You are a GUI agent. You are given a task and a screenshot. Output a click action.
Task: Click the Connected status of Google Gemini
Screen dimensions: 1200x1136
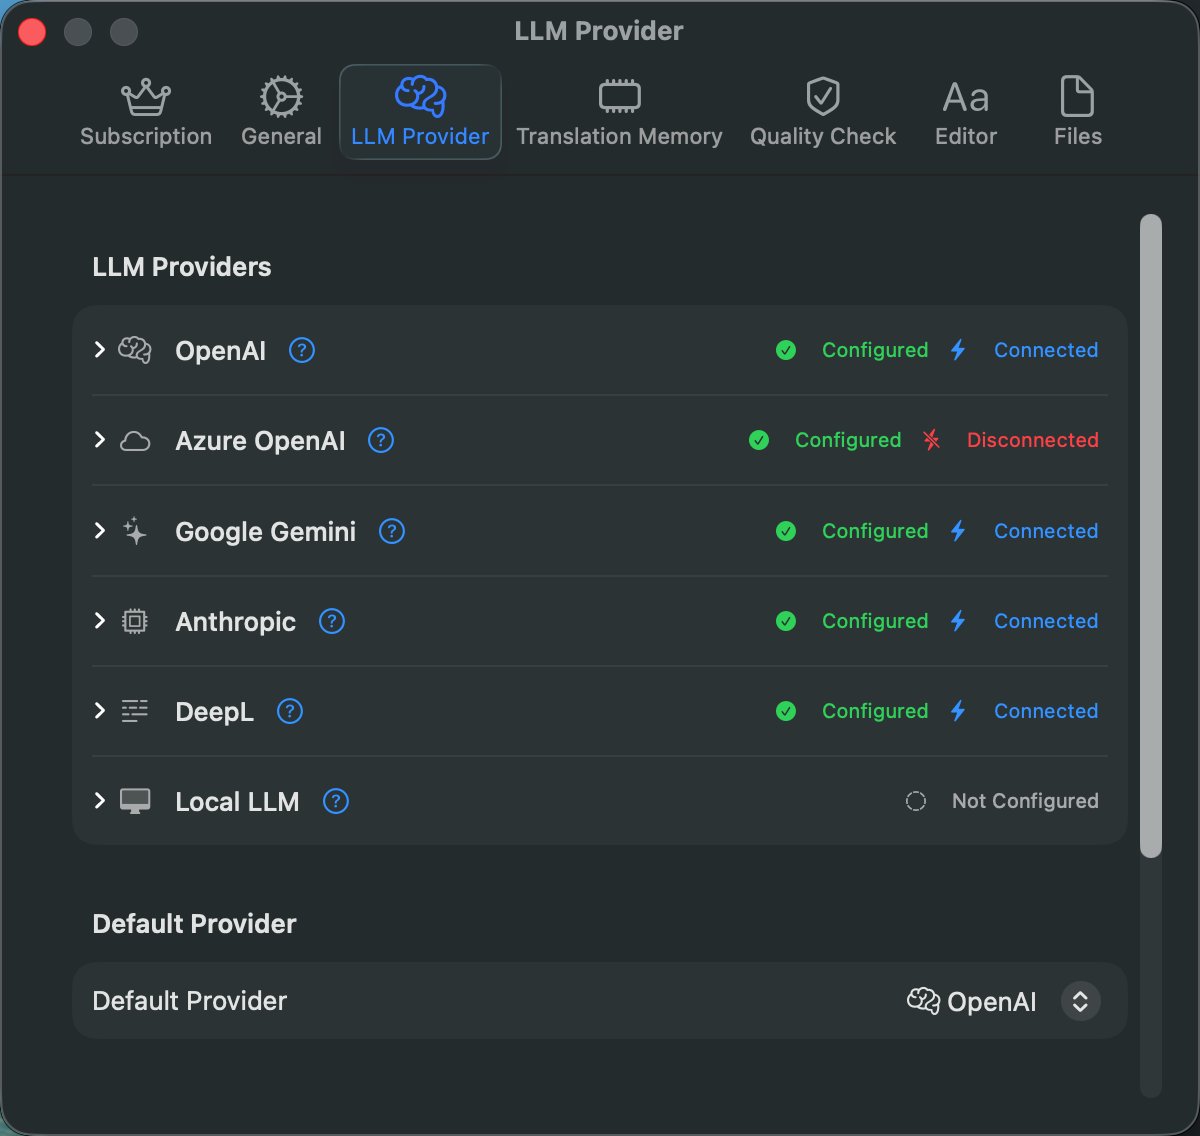click(x=1046, y=531)
